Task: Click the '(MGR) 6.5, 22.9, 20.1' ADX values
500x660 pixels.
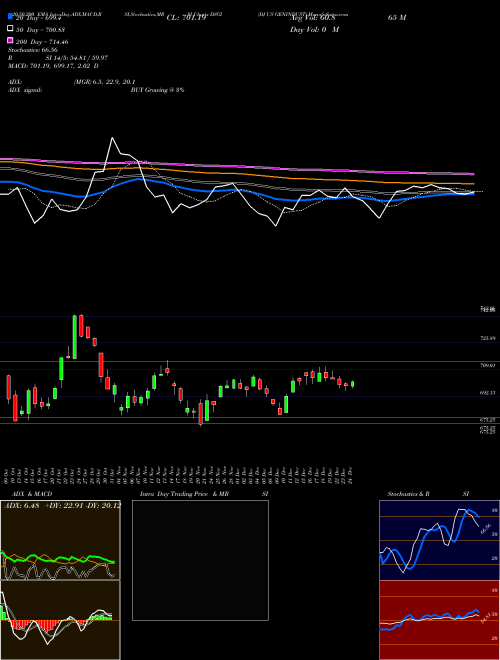Action: pos(104,82)
